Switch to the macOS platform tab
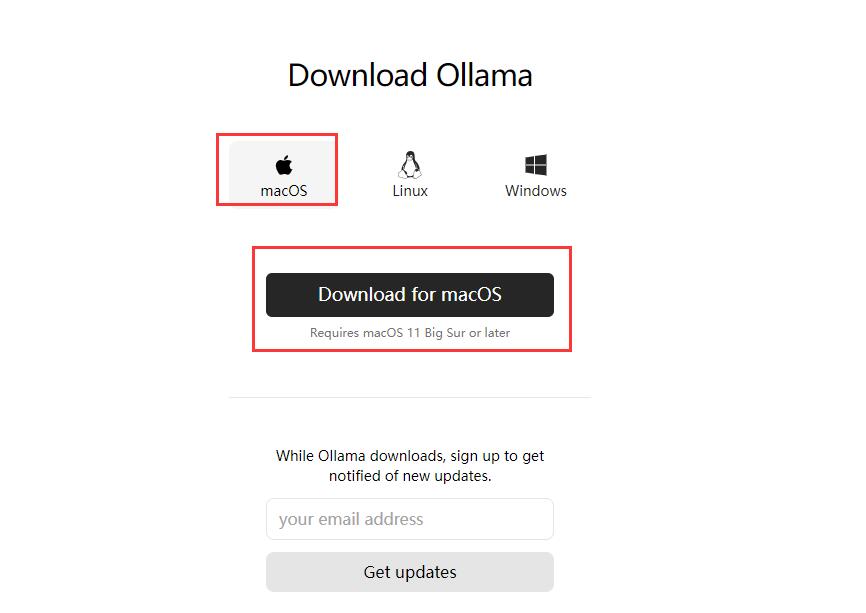866x613 pixels. point(282,171)
